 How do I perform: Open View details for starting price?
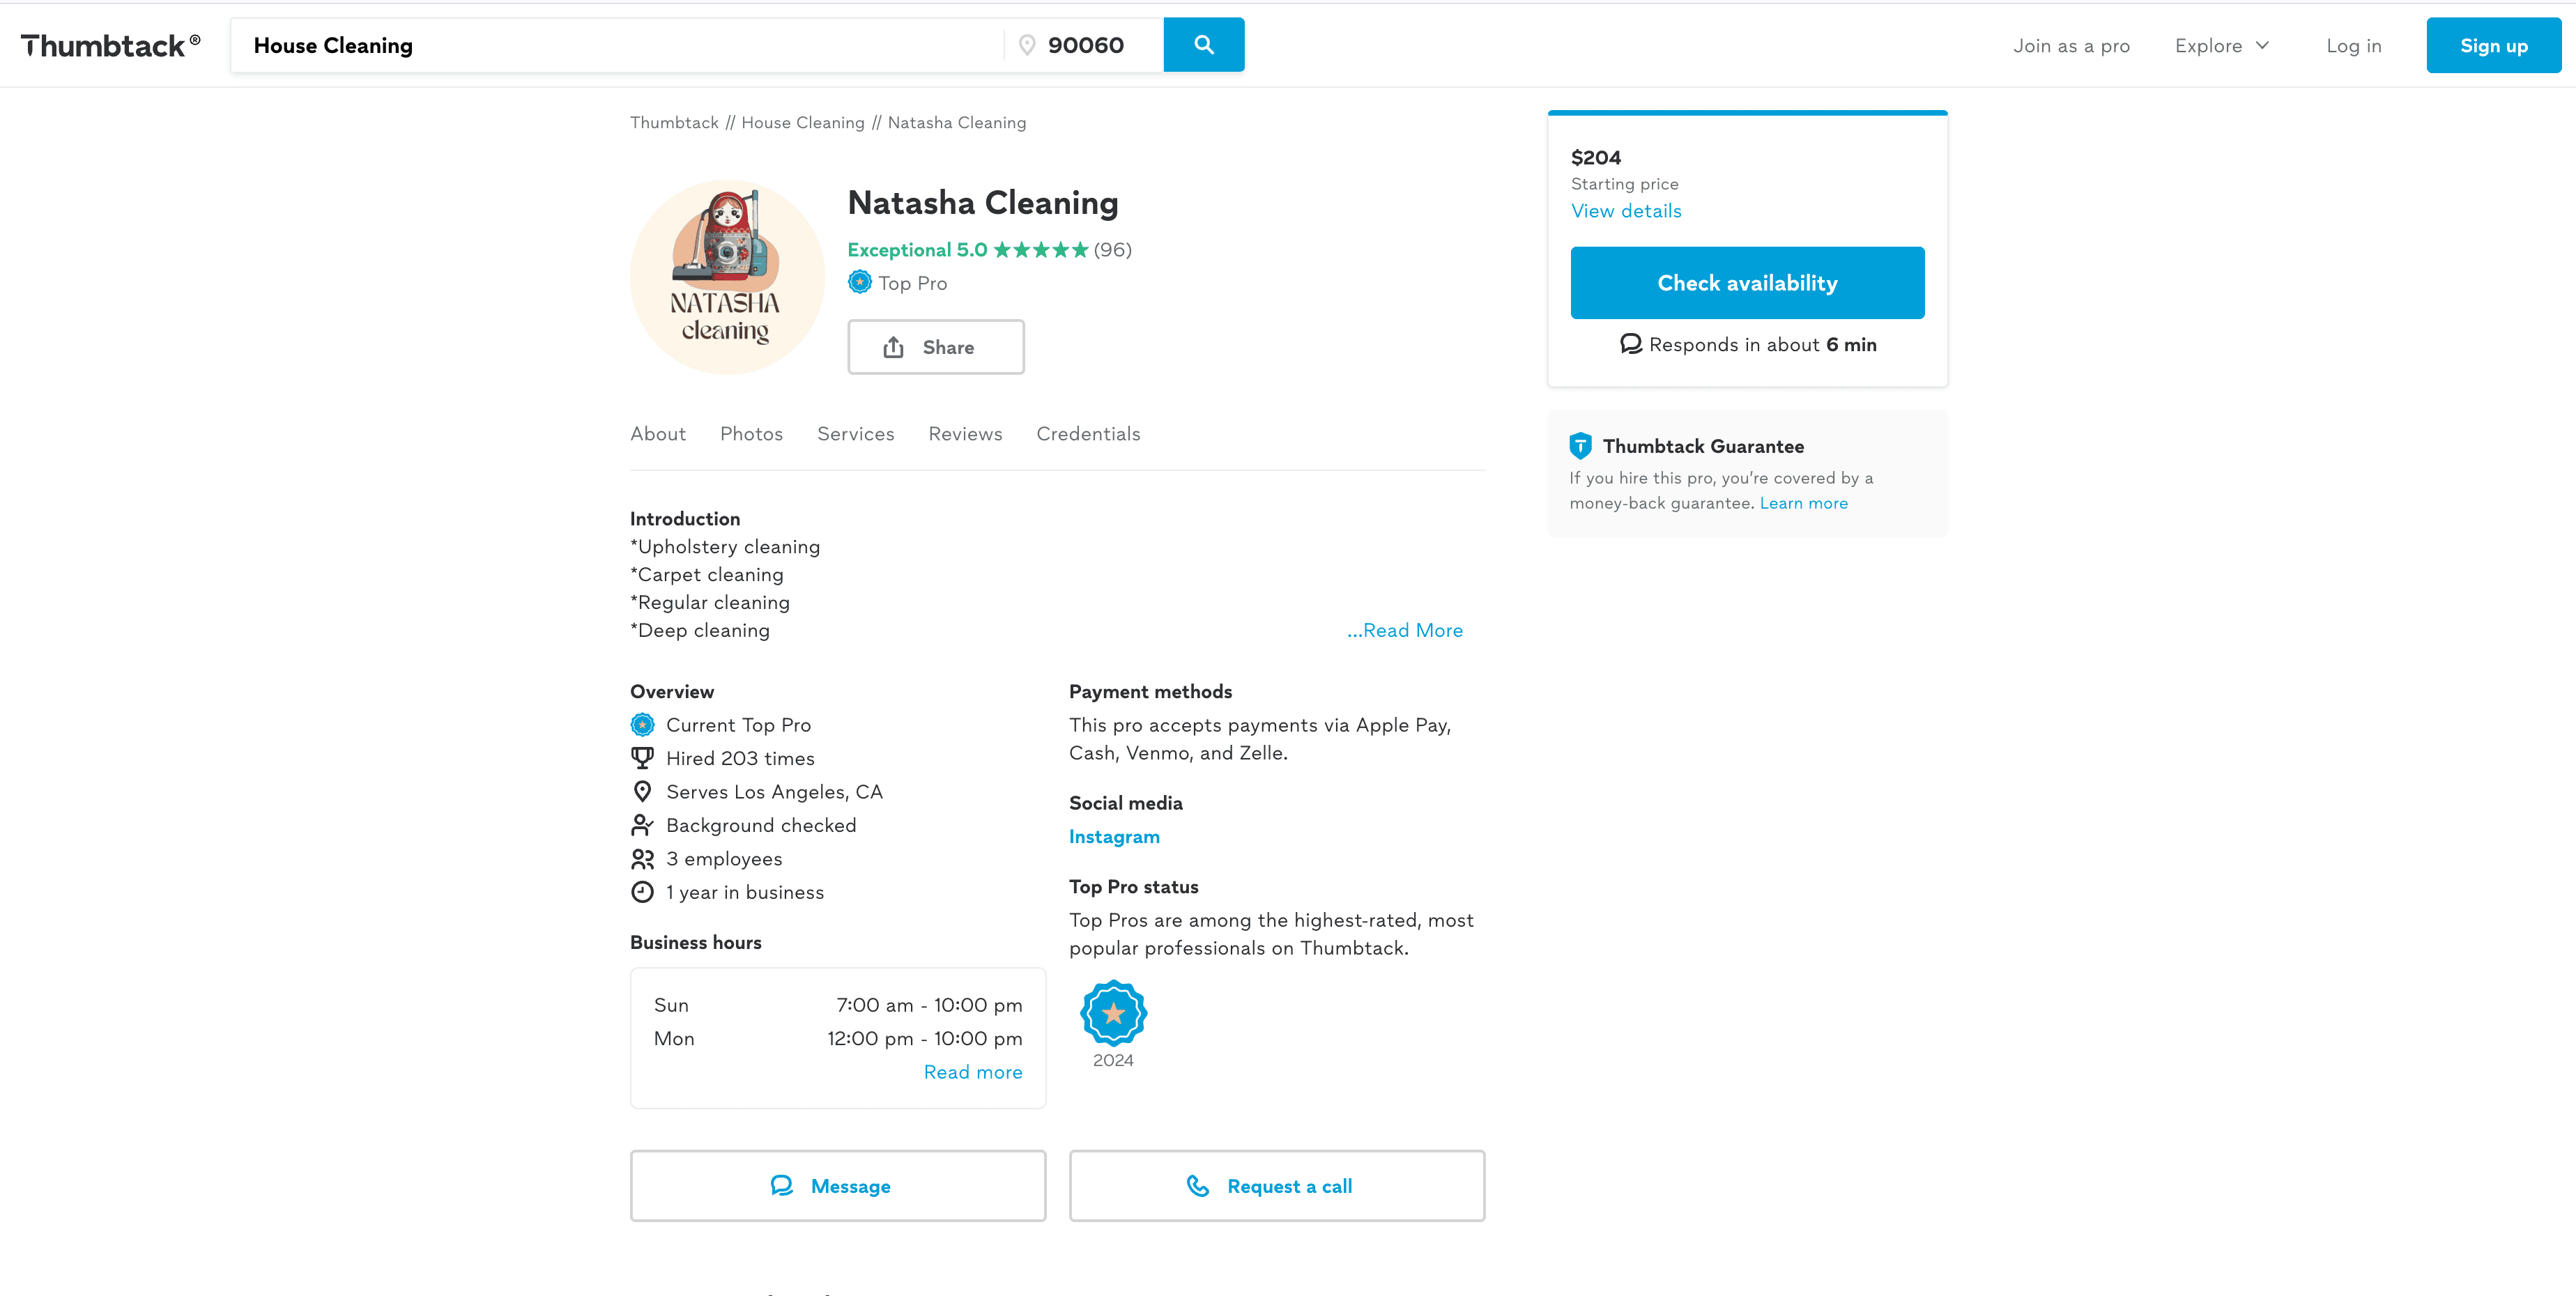point(1626,211)
